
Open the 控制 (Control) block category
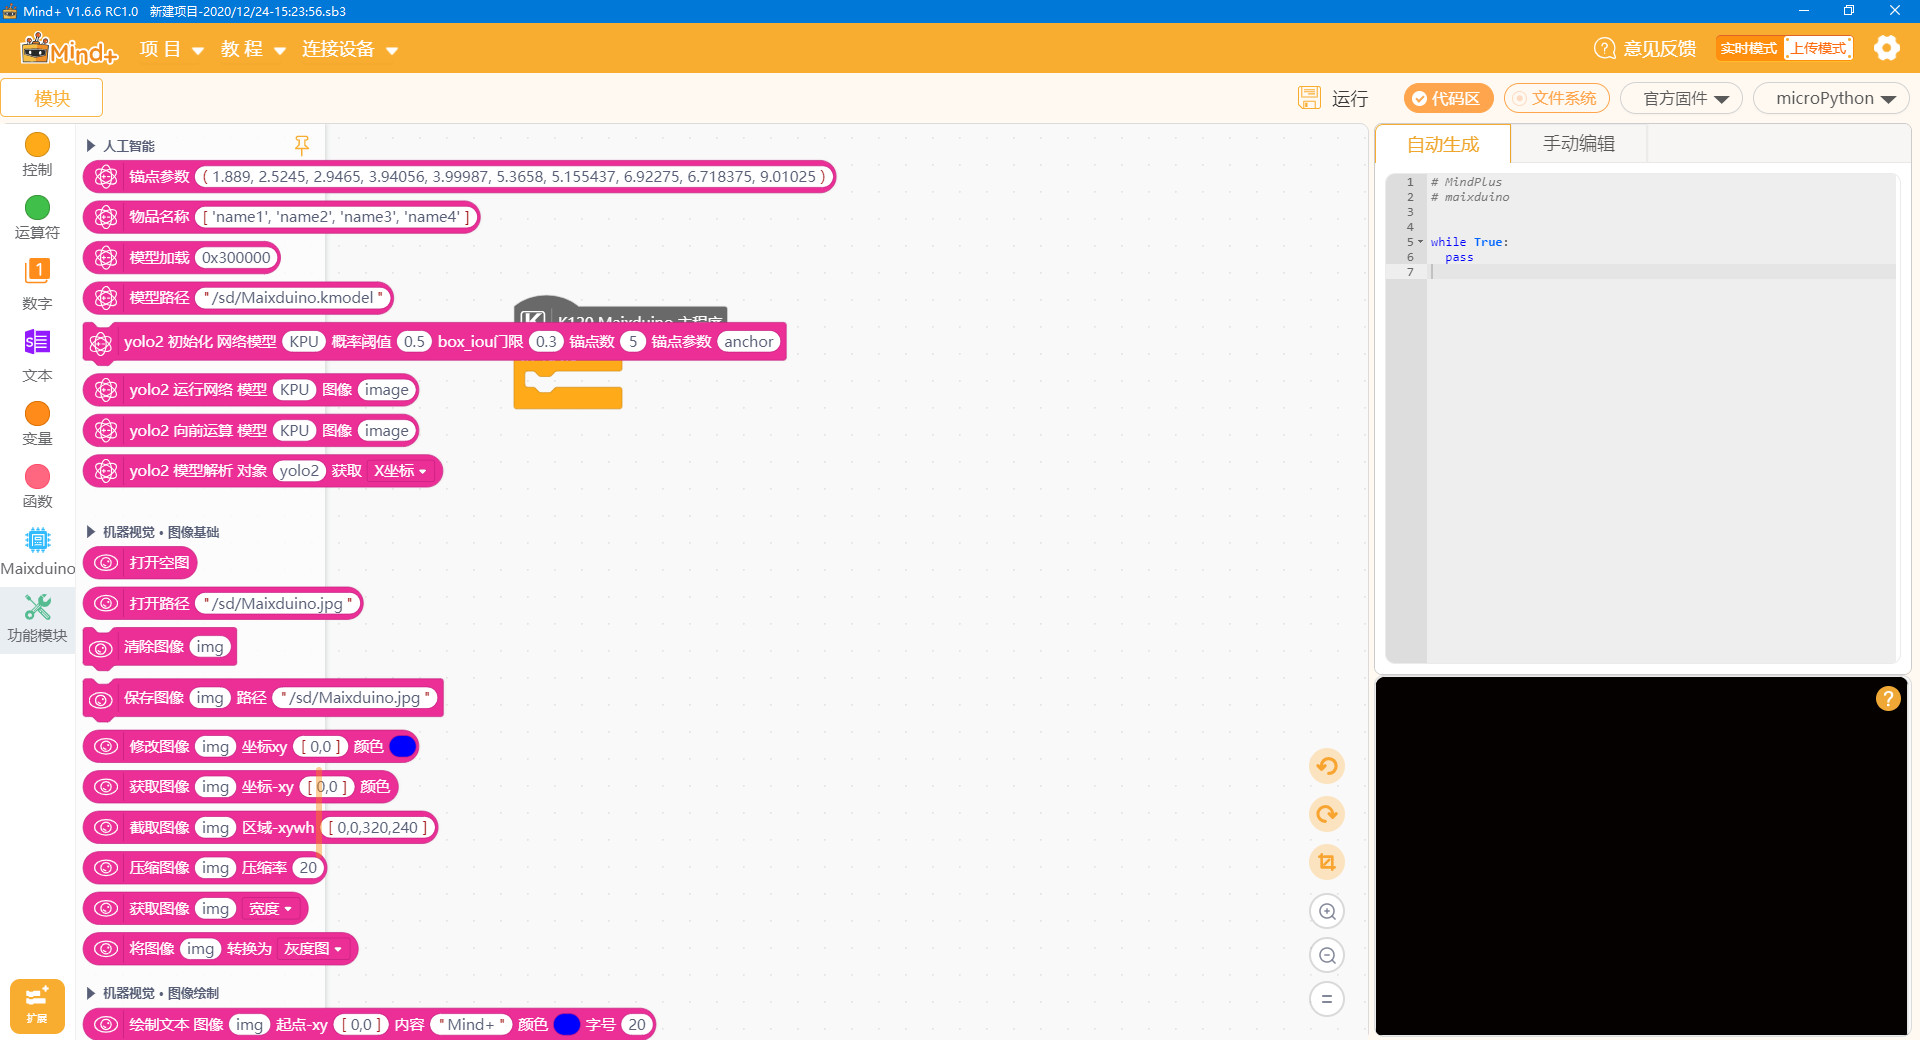[x=37, y=155]
